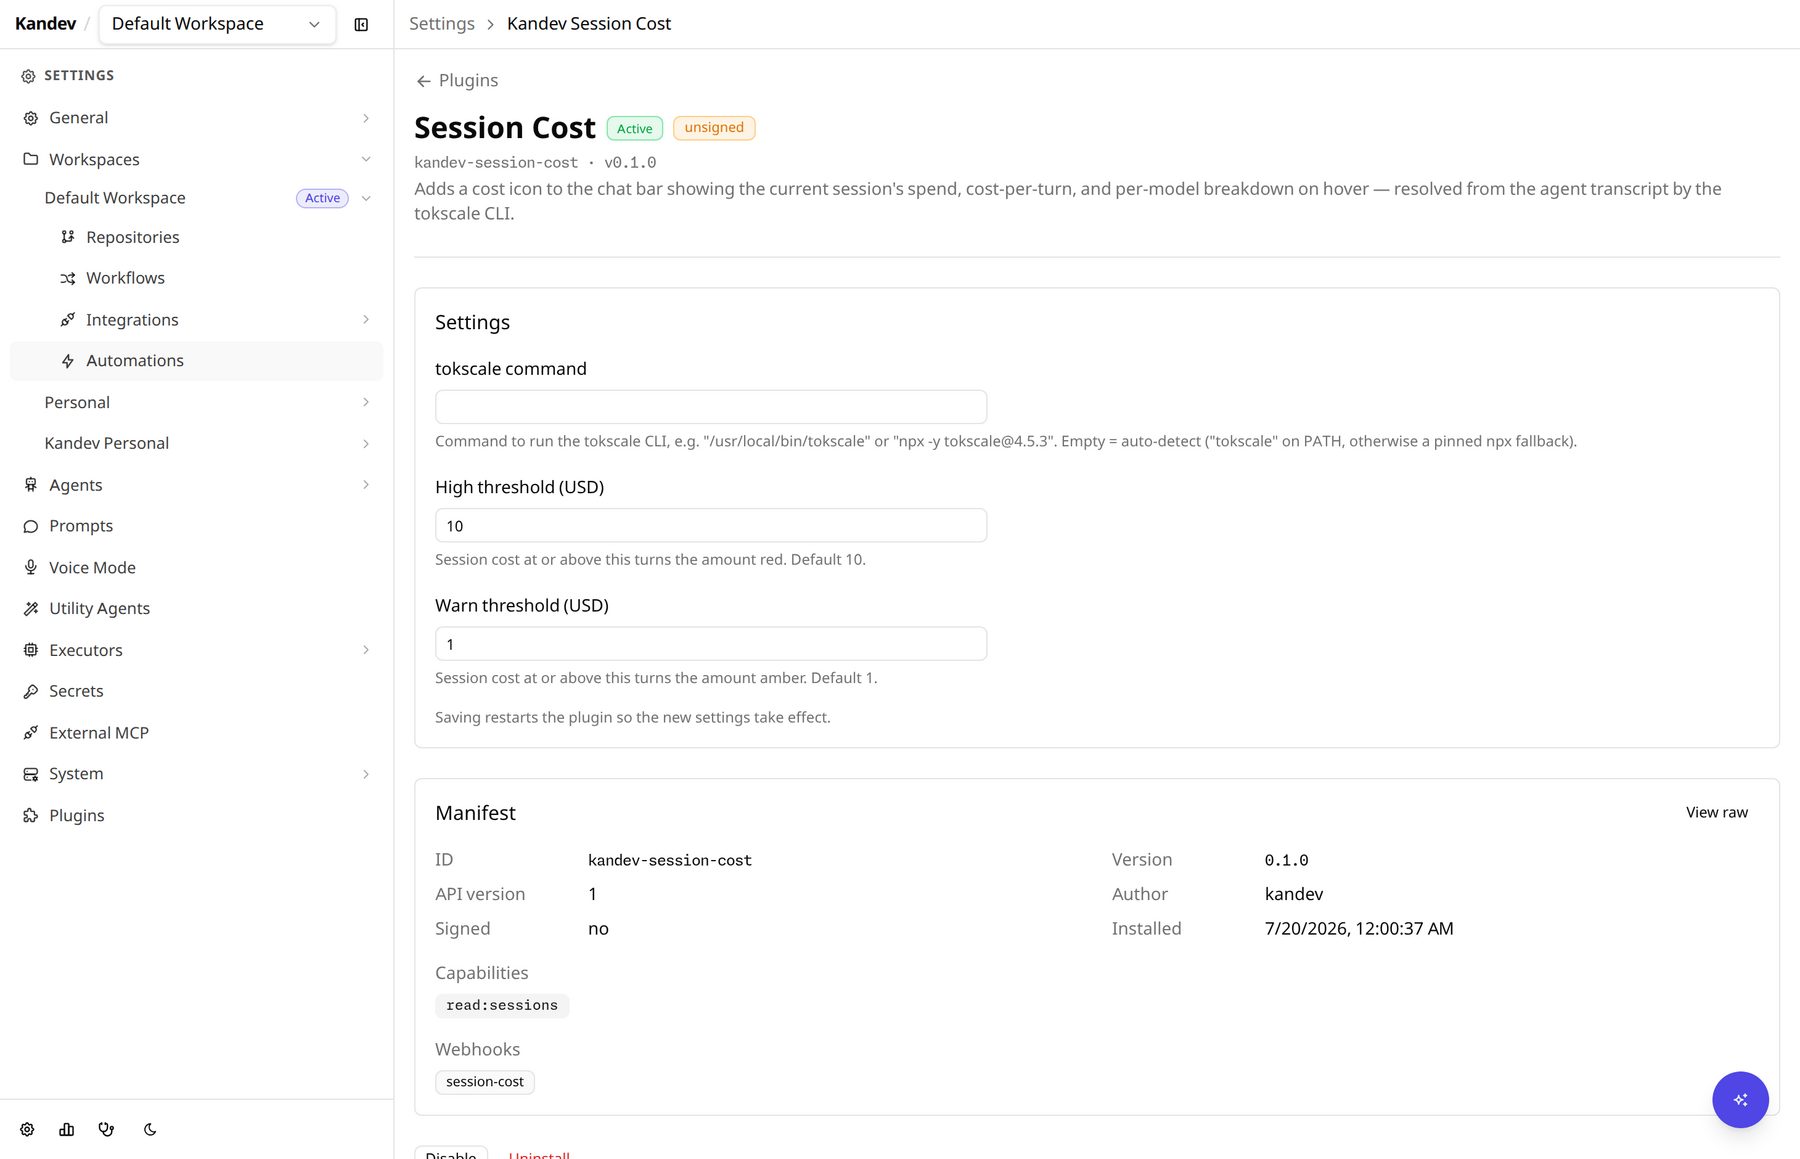Image resolution: width=1800 pixels, height=1159 pixels.
Task: Click the Voice Mode microphone icon
Action: click(31, 567)
